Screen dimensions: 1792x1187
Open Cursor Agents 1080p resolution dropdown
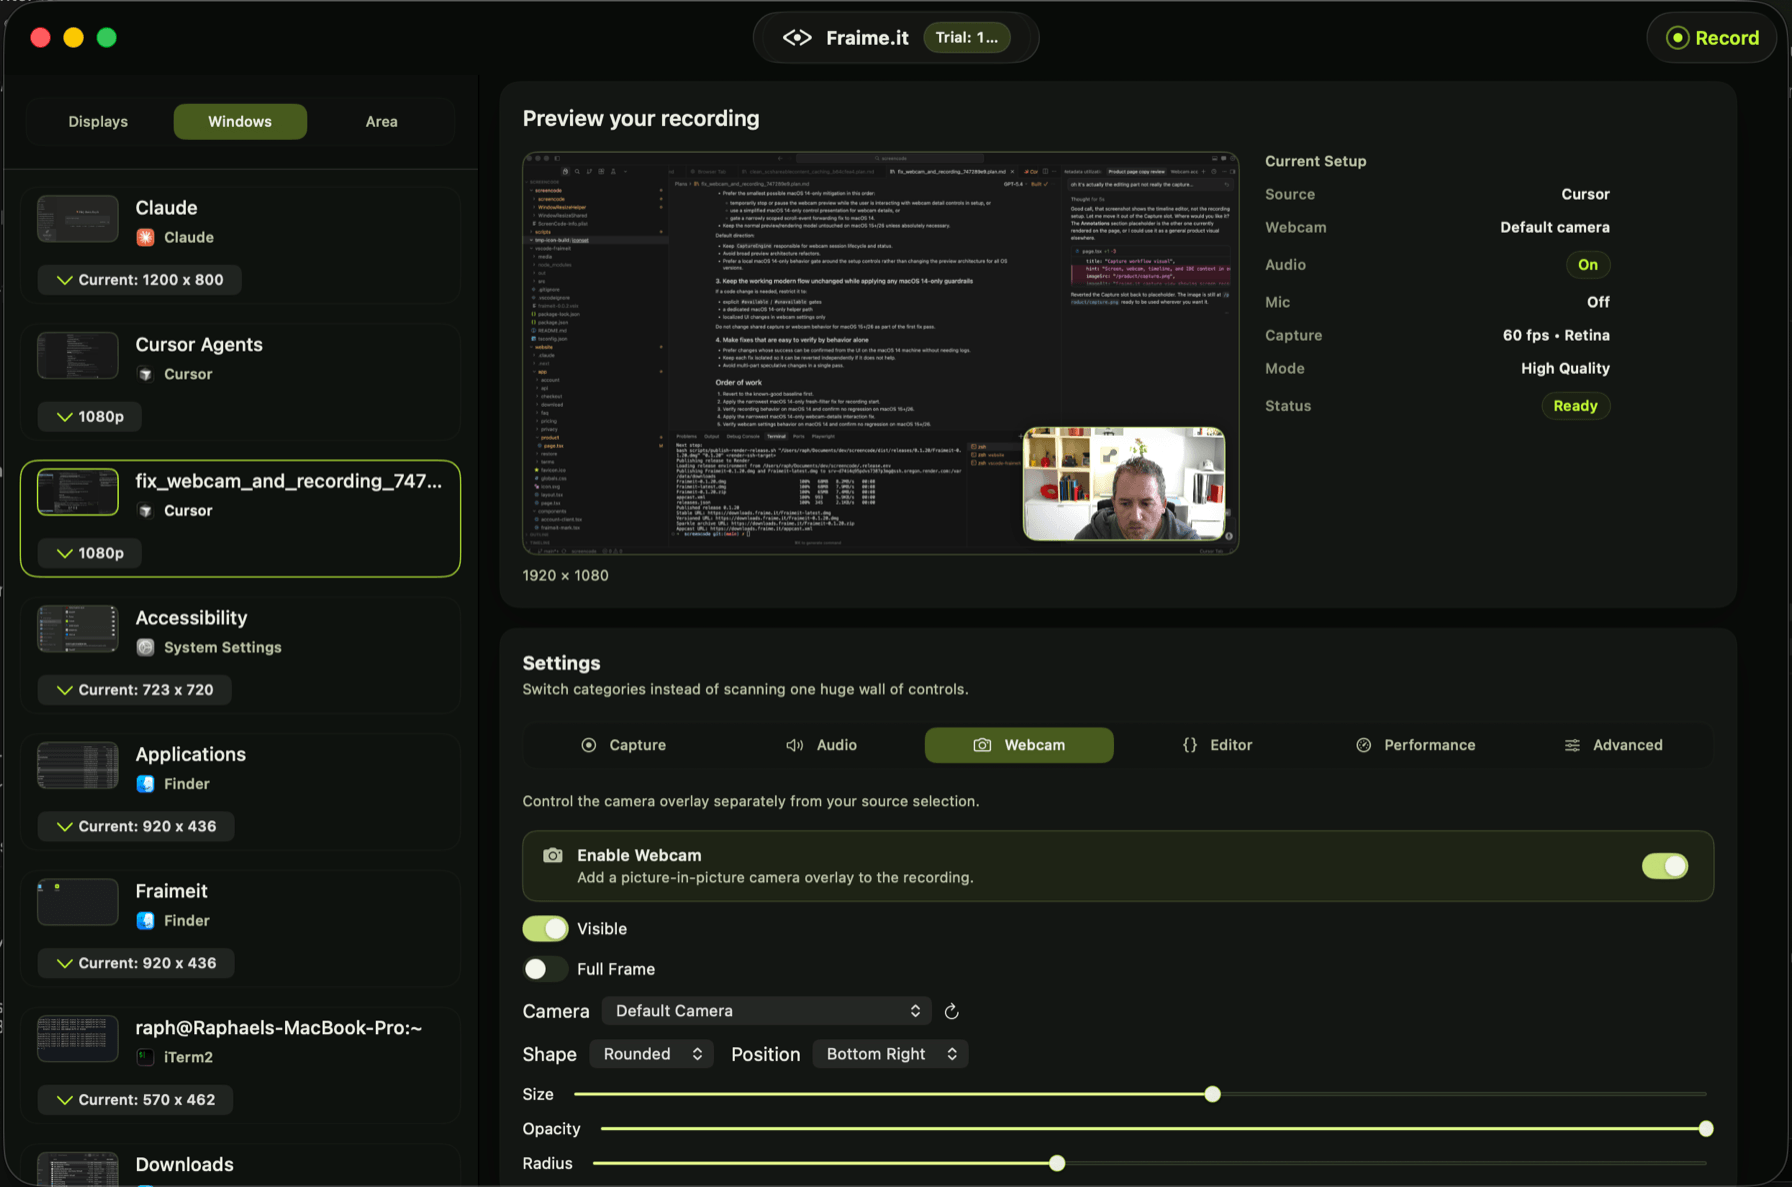(89, 417)
